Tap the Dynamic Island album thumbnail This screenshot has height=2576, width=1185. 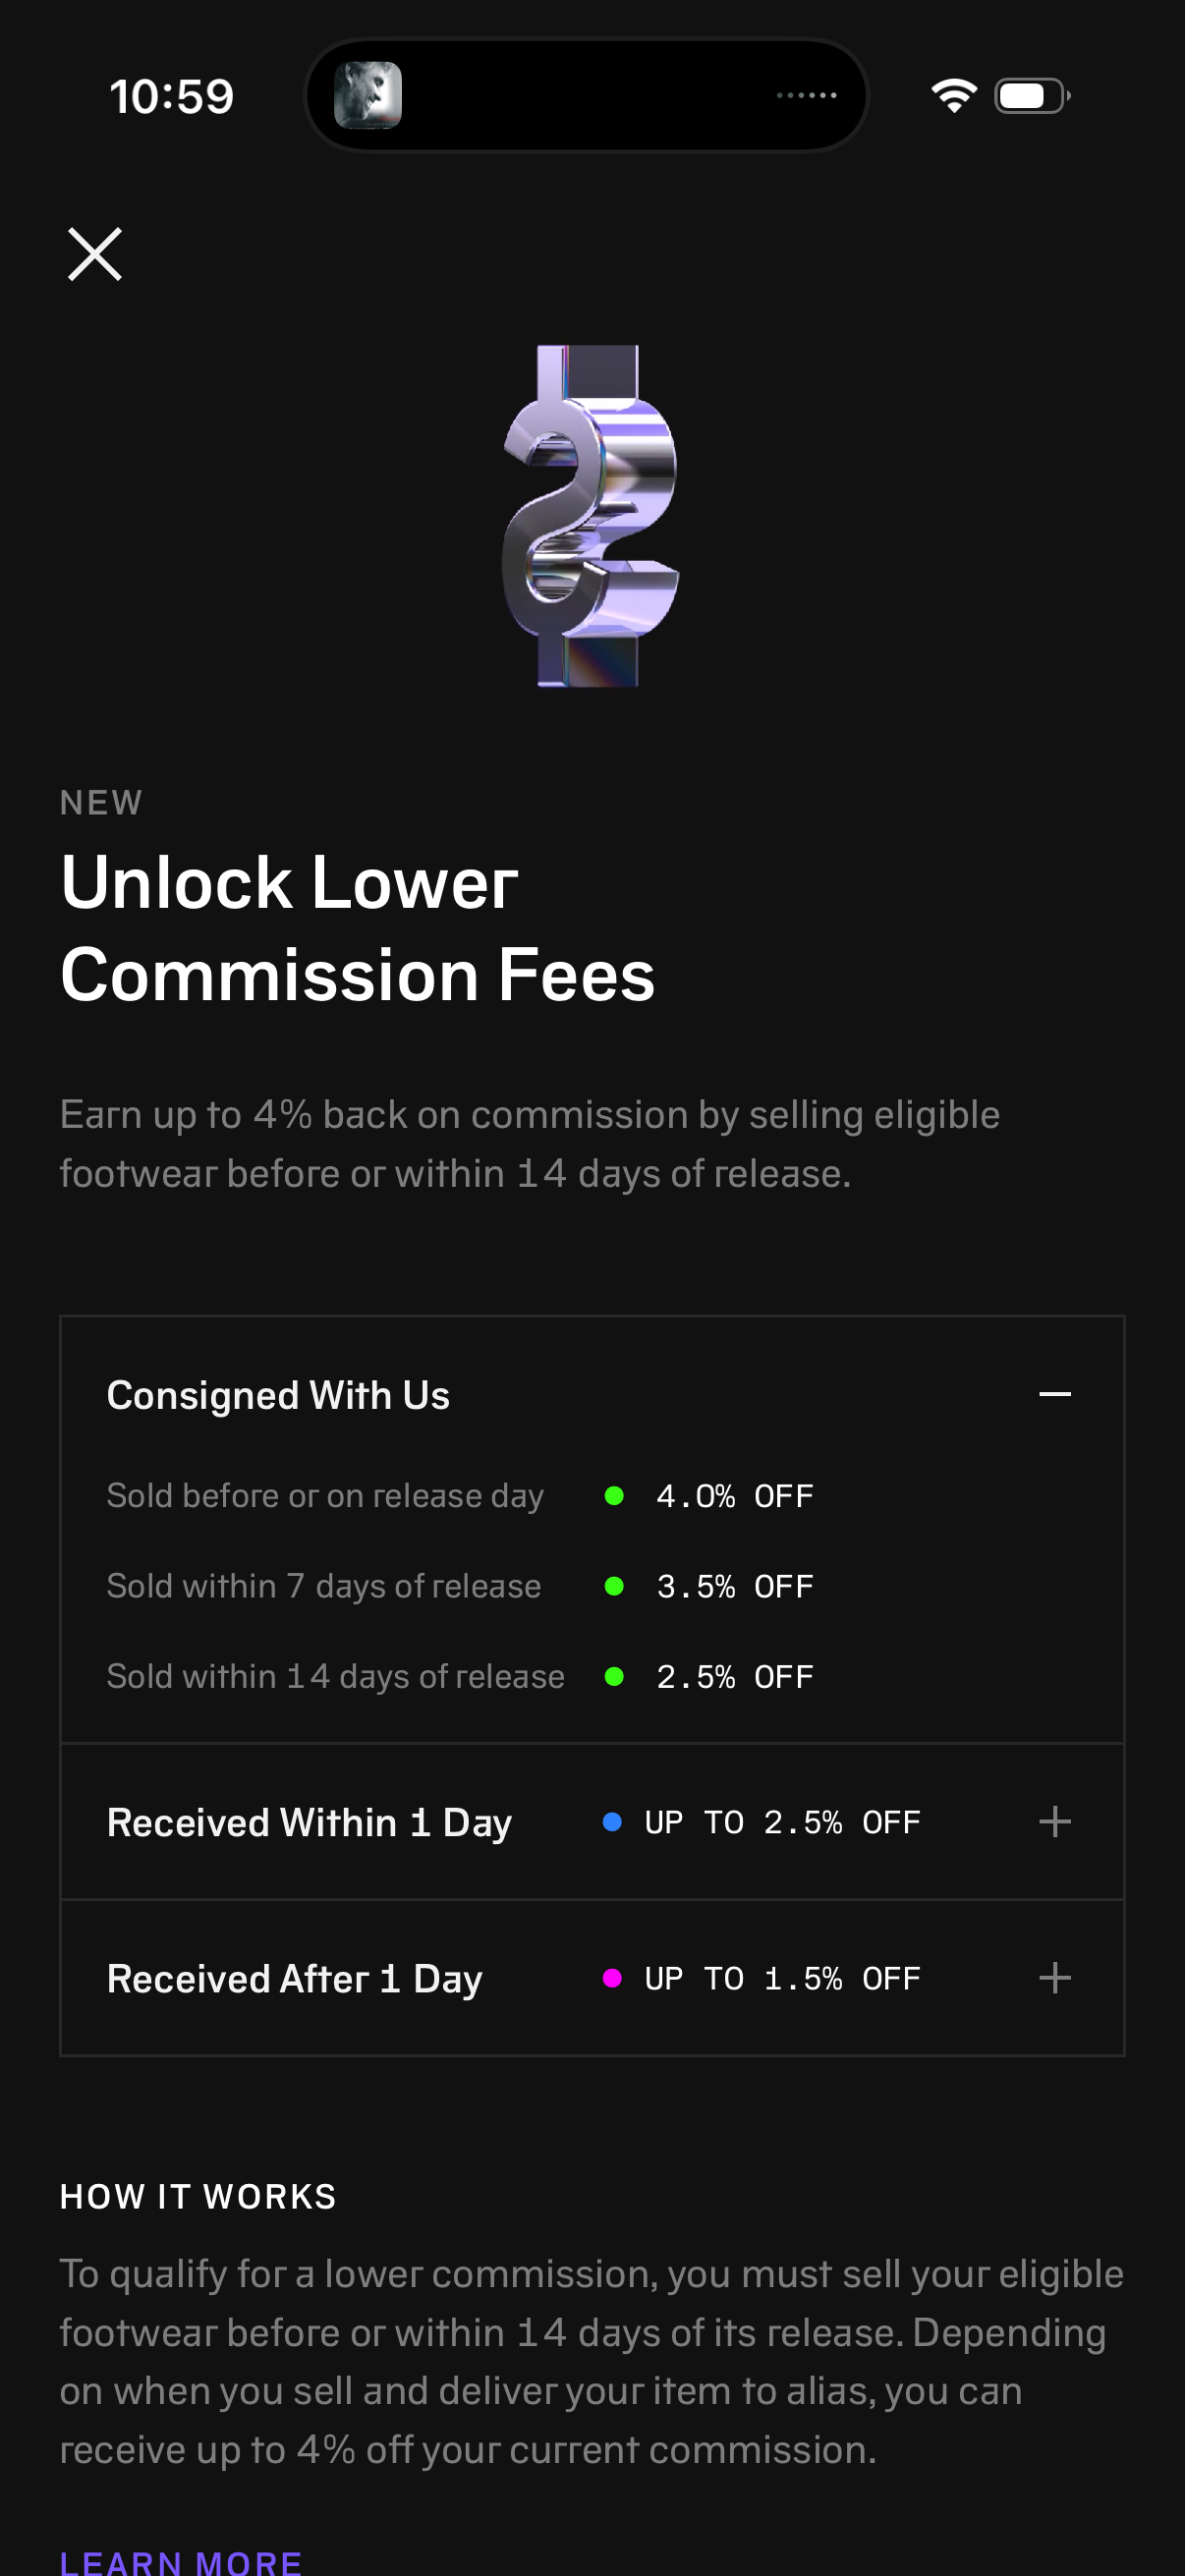click(x=368, y=96)
